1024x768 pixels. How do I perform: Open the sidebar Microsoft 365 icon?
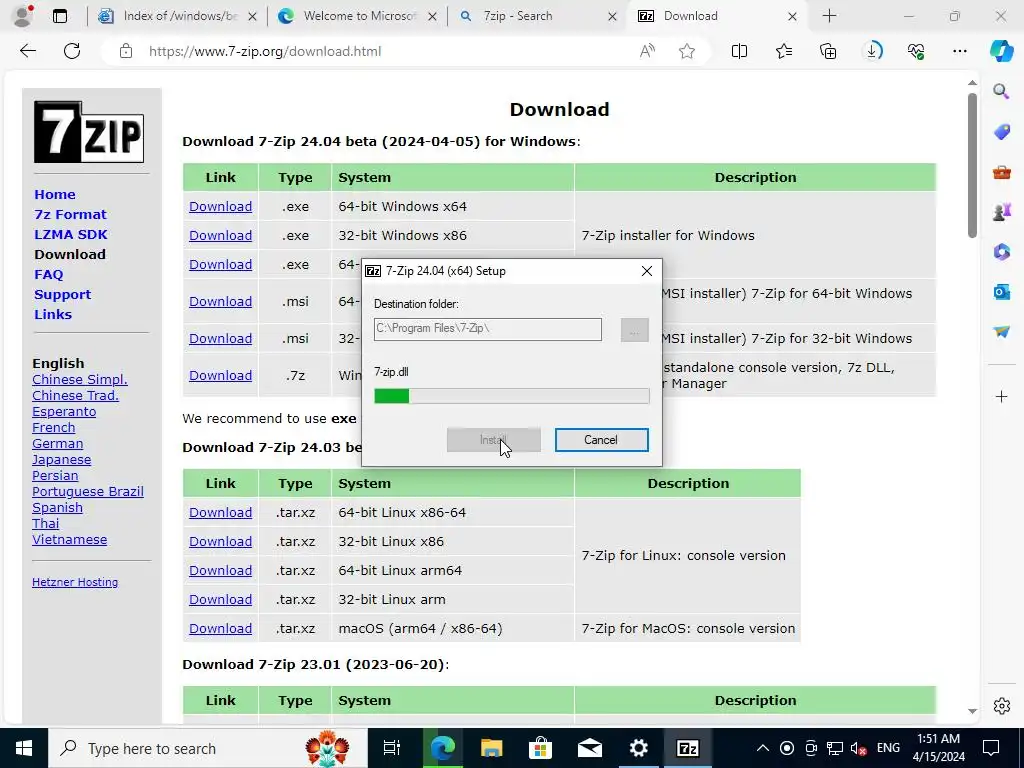point(1001,252)
